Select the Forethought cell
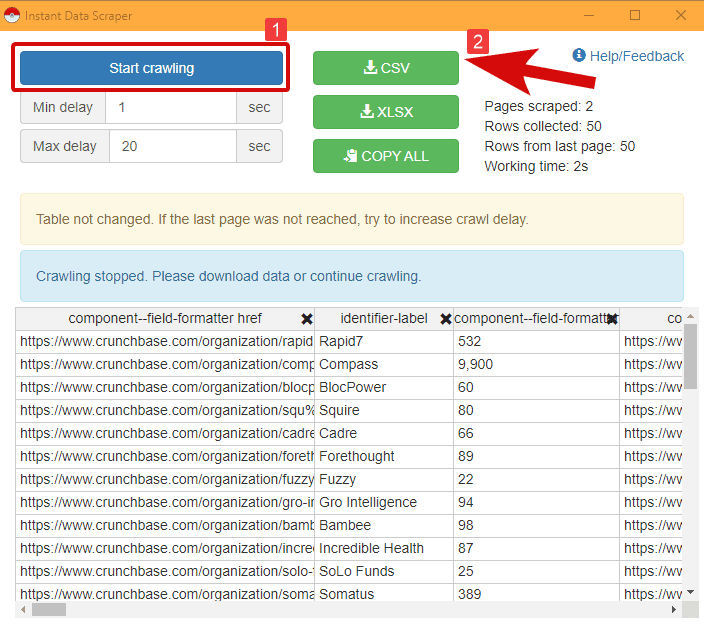This screenshot has width=704, height=642. [384, 456]
